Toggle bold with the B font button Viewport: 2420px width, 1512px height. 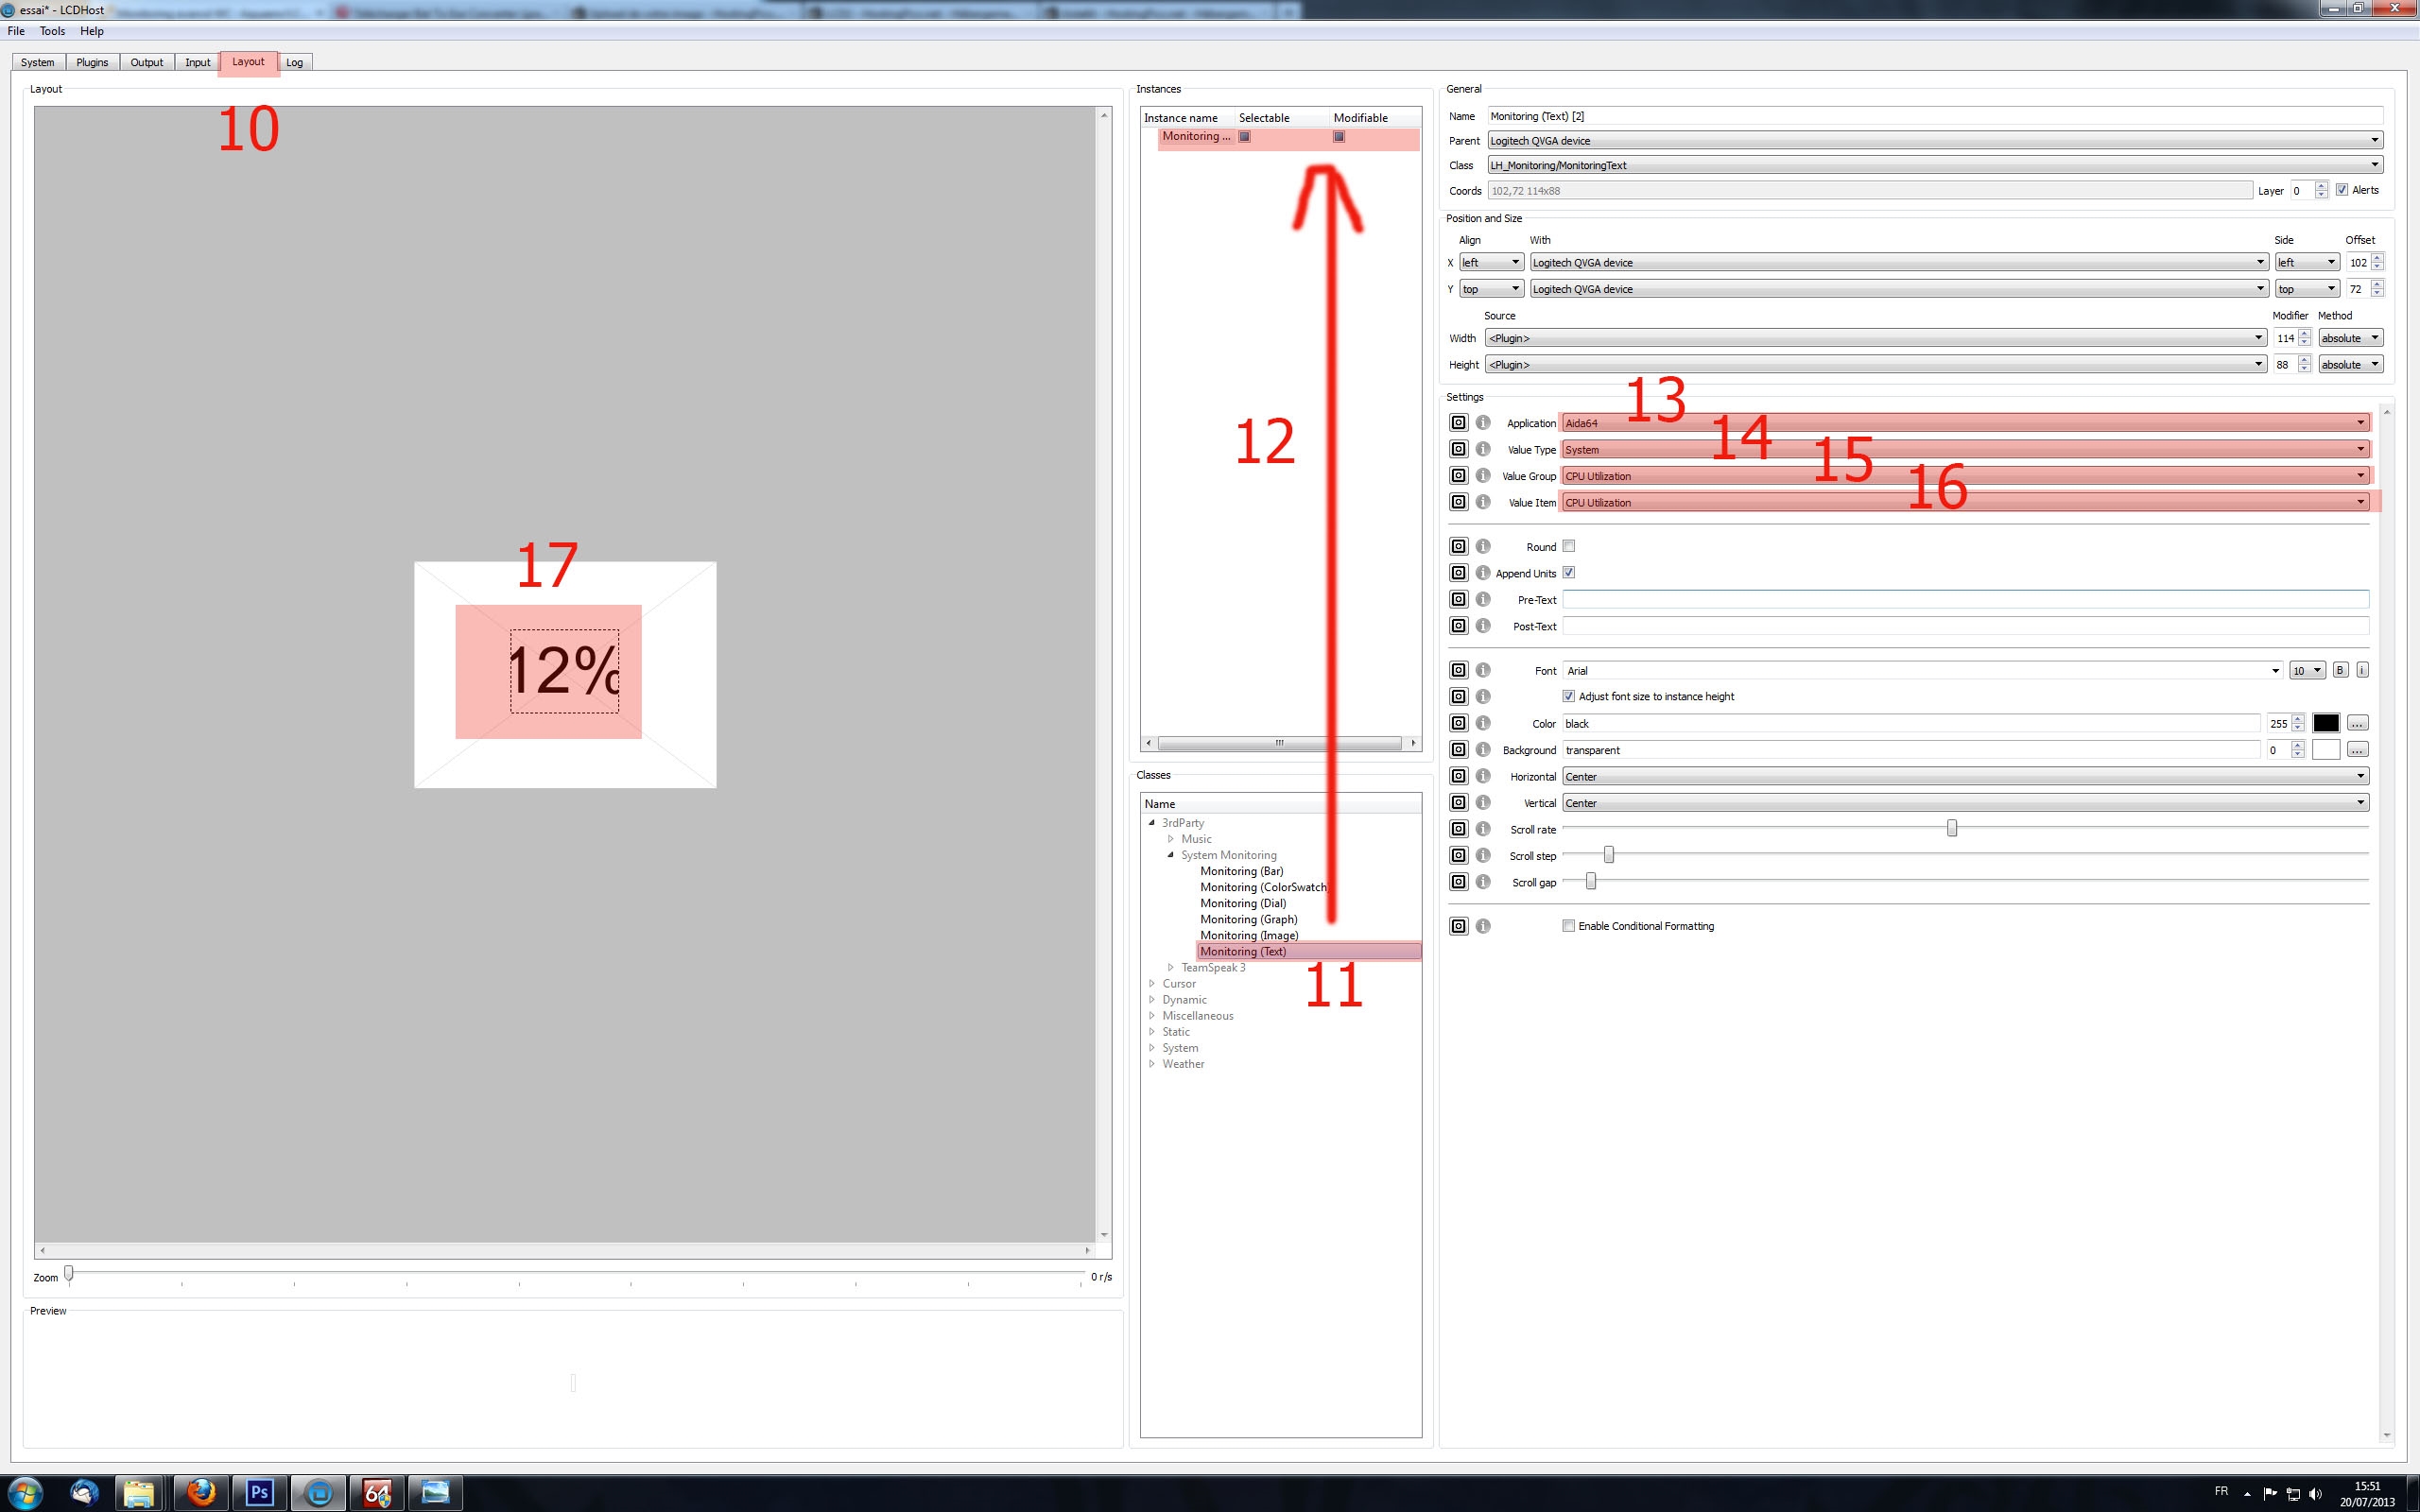click(2340, 670)
